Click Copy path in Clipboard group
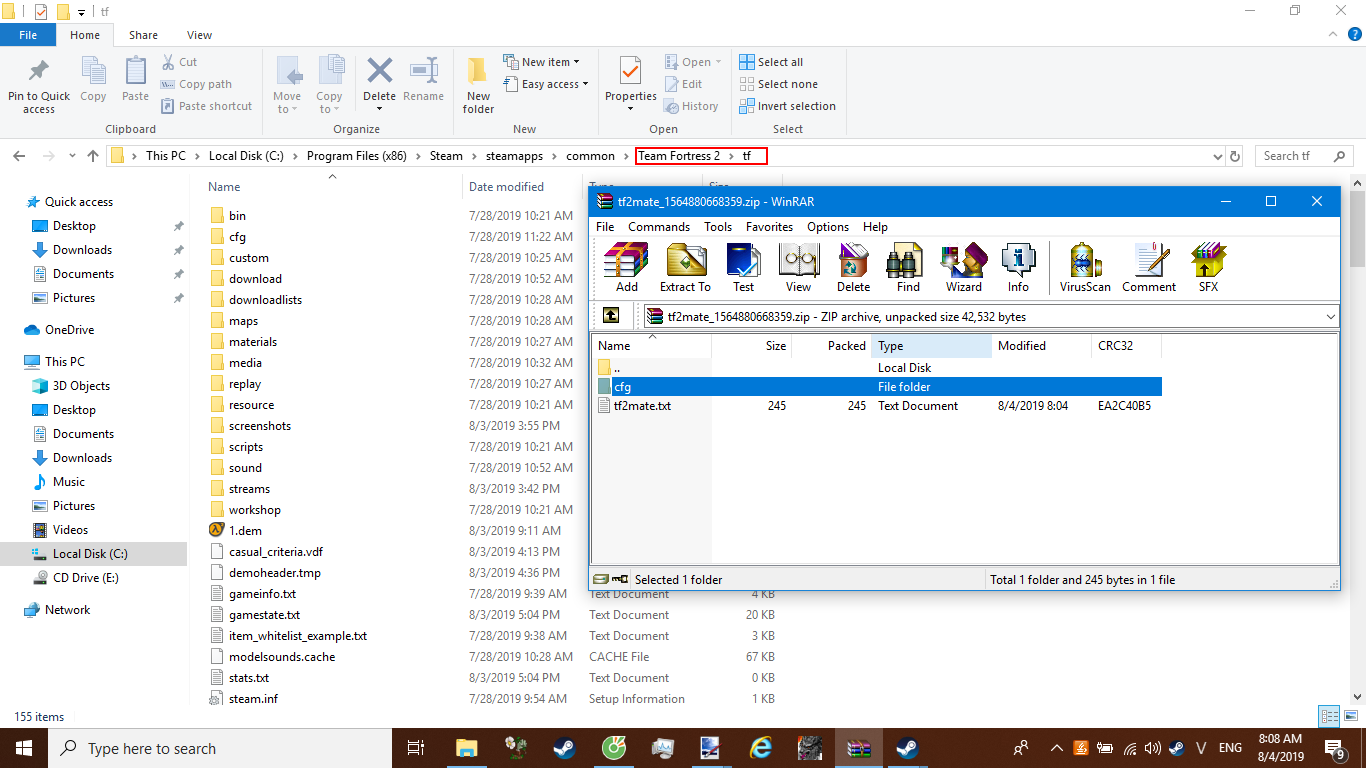 point(196,84)
